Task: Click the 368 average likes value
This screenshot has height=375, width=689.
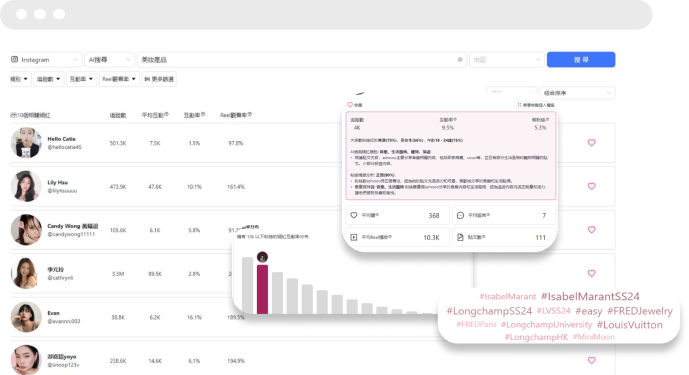Action: tap(434, 215)
